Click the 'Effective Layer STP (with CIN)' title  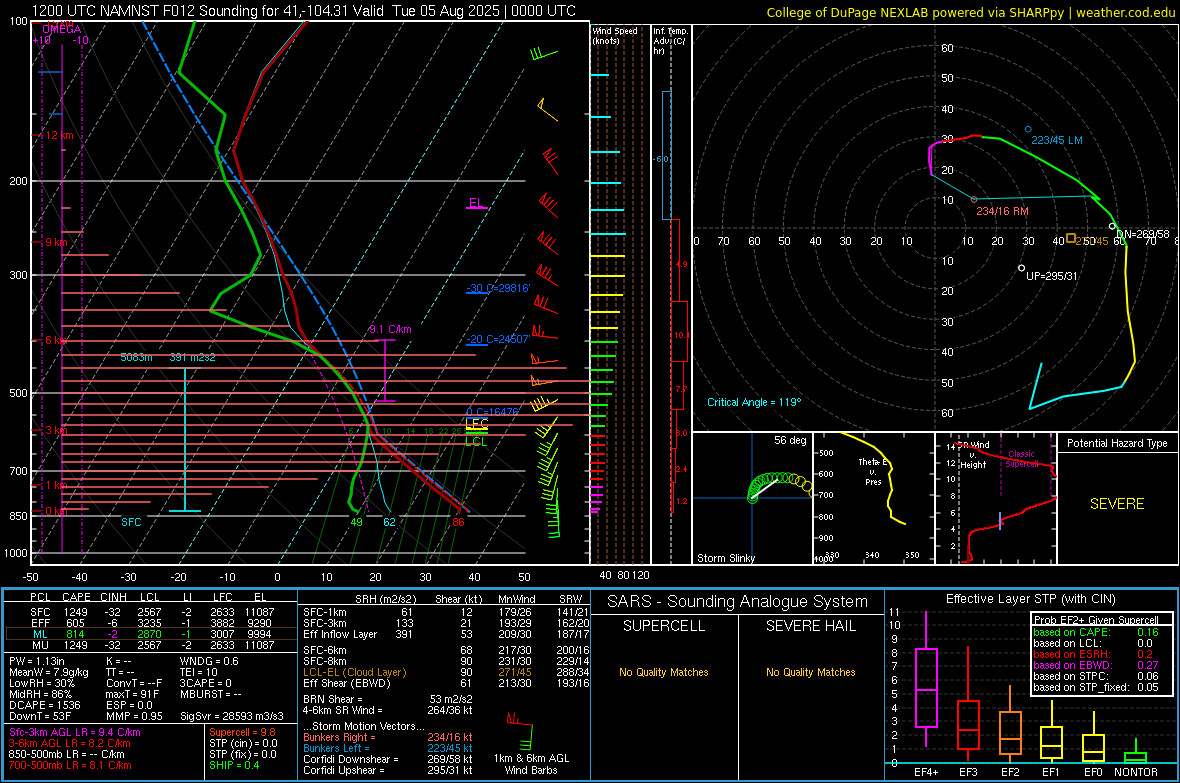1031,599
